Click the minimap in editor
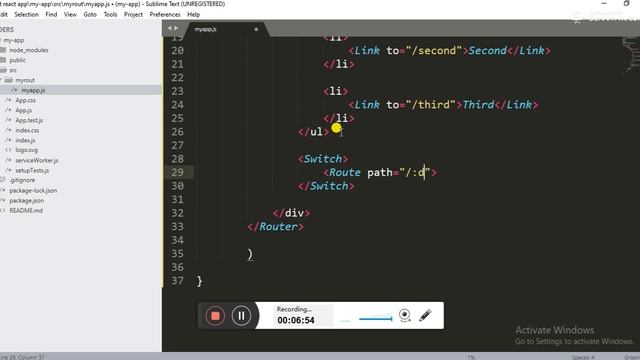 pos(631,55)
